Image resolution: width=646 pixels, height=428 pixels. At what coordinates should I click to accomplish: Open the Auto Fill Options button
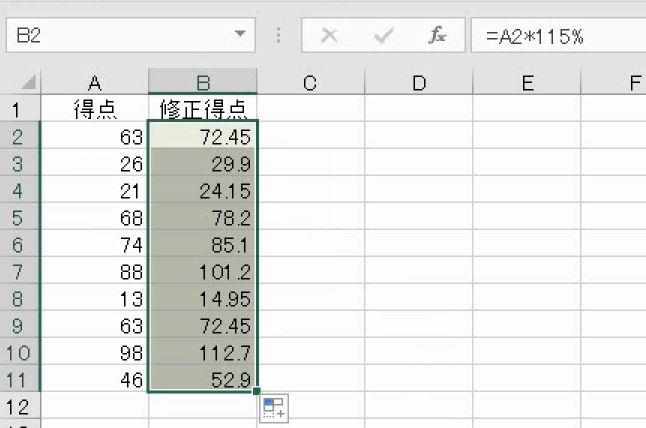pos(274,408)
